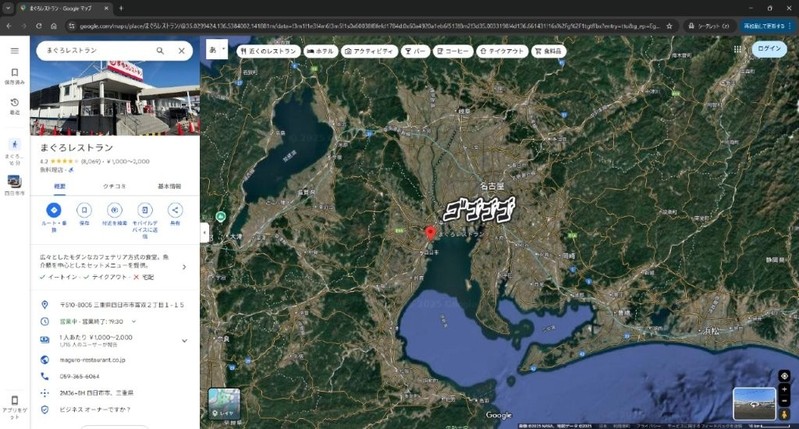Open the tab search dropdown arrow
This screenshot has width=799, height=429.
(x=8, y=8)
